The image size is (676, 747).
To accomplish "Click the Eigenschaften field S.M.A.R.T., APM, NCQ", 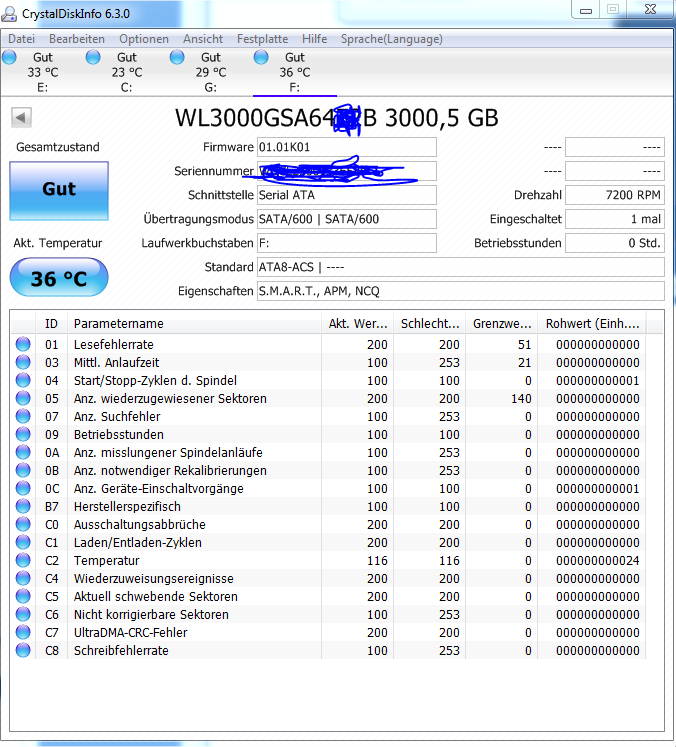I will click(461, 291).
